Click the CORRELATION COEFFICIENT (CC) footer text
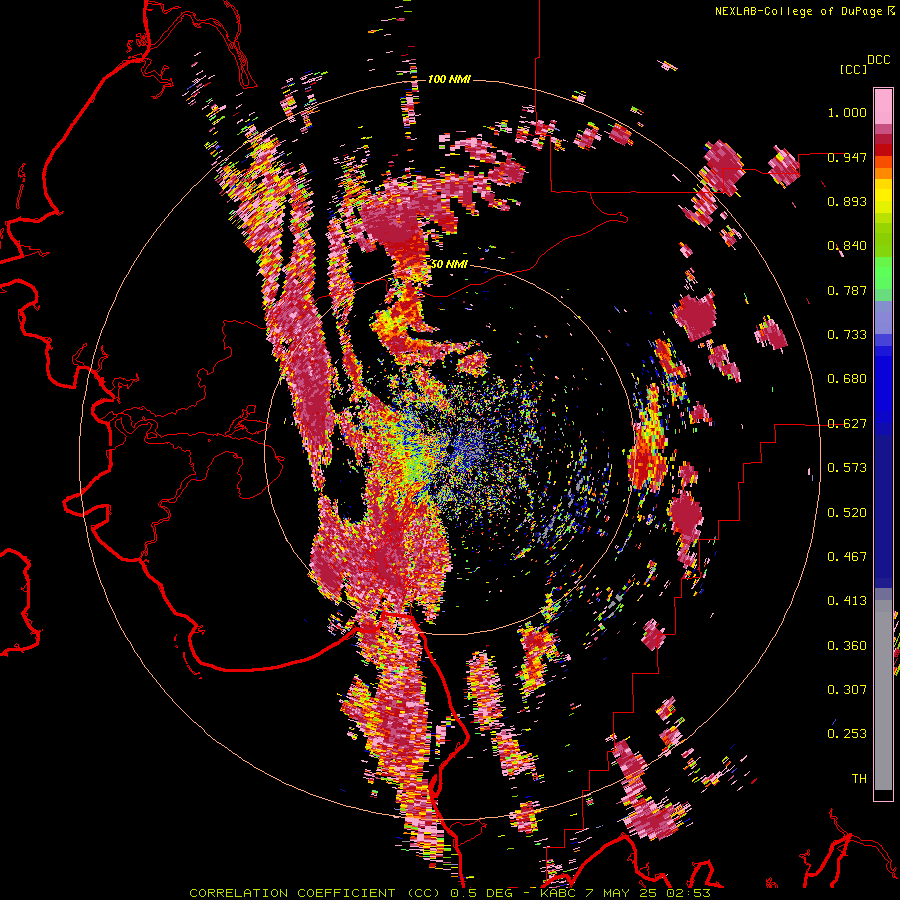The width and height of the screenshot is (900, 900). pyautogui.click(x=316, y=893)
